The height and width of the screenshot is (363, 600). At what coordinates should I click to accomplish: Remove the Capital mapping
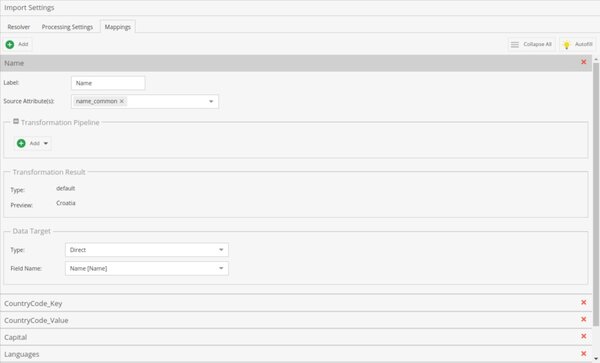tap(584, 336)
